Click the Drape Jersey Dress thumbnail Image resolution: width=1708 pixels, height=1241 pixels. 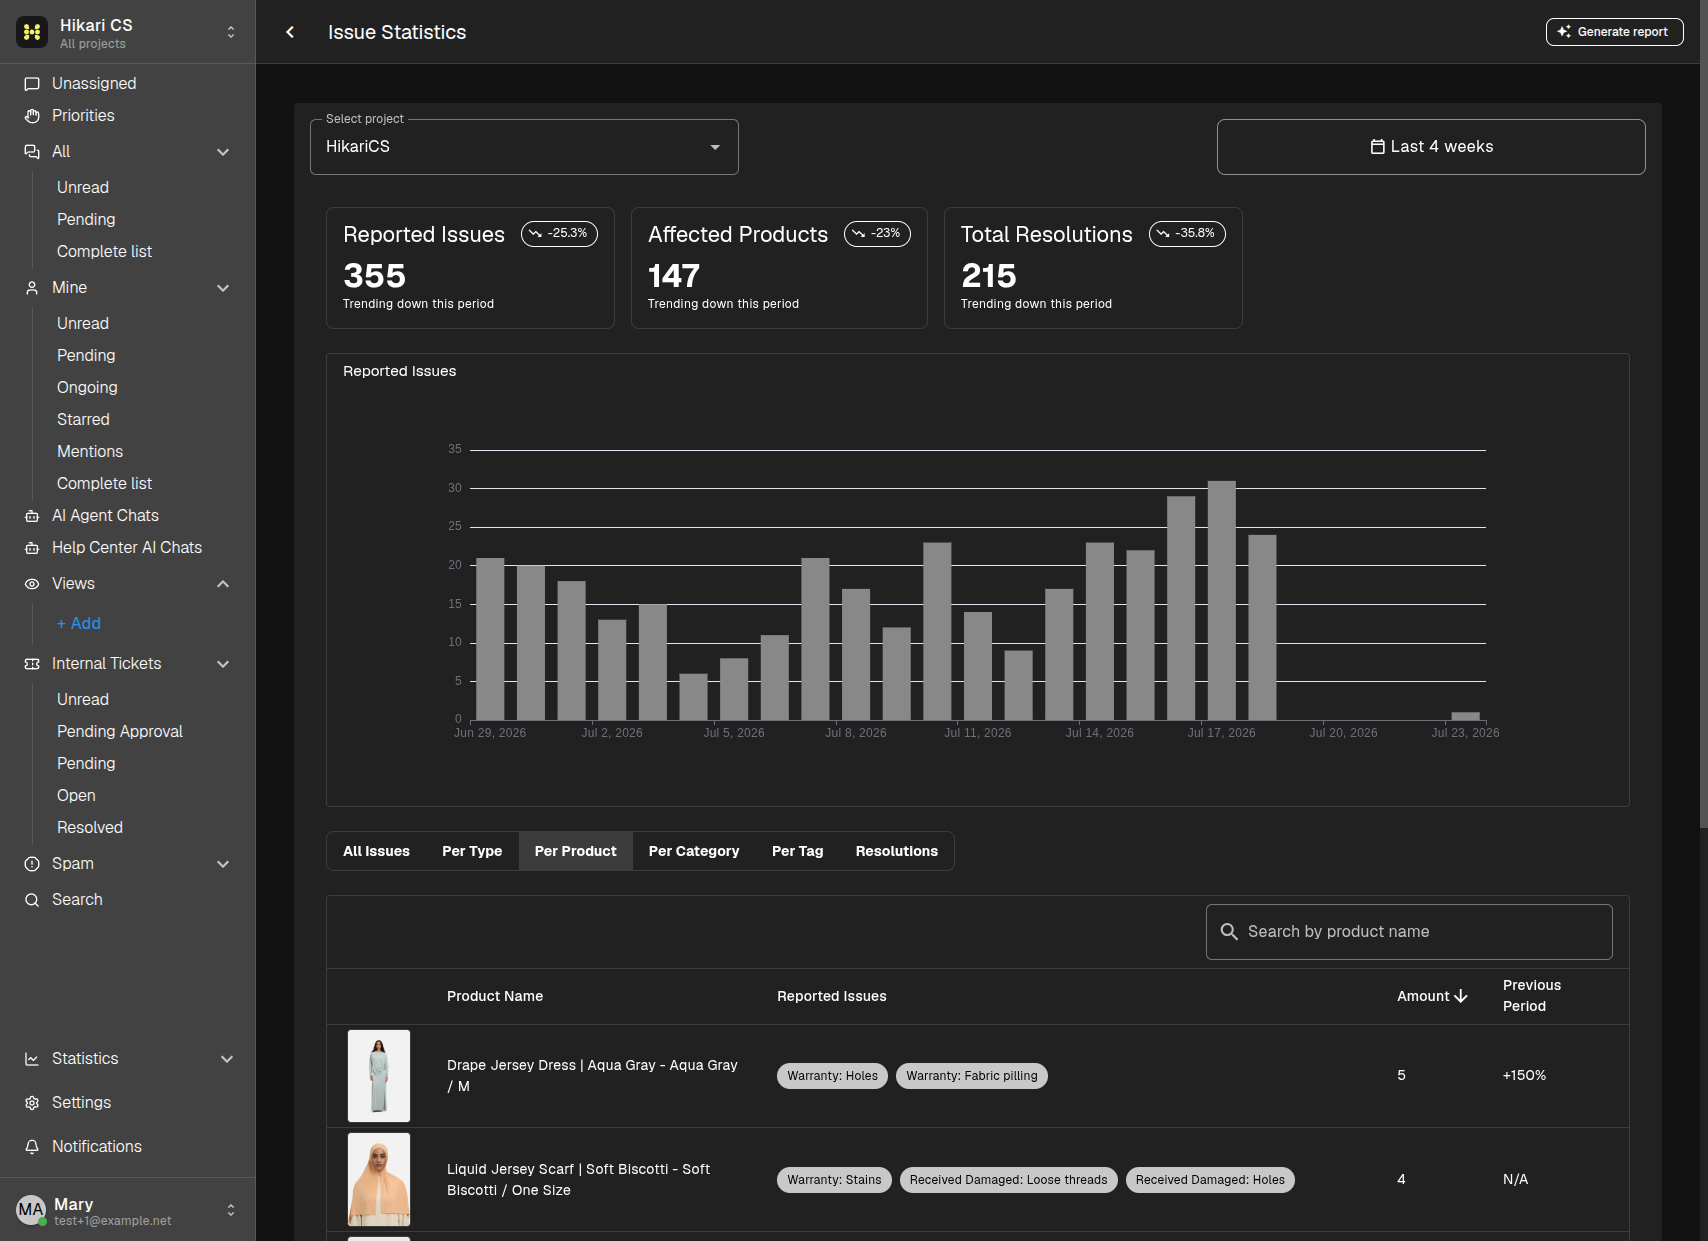click(x=379, y=1076)
